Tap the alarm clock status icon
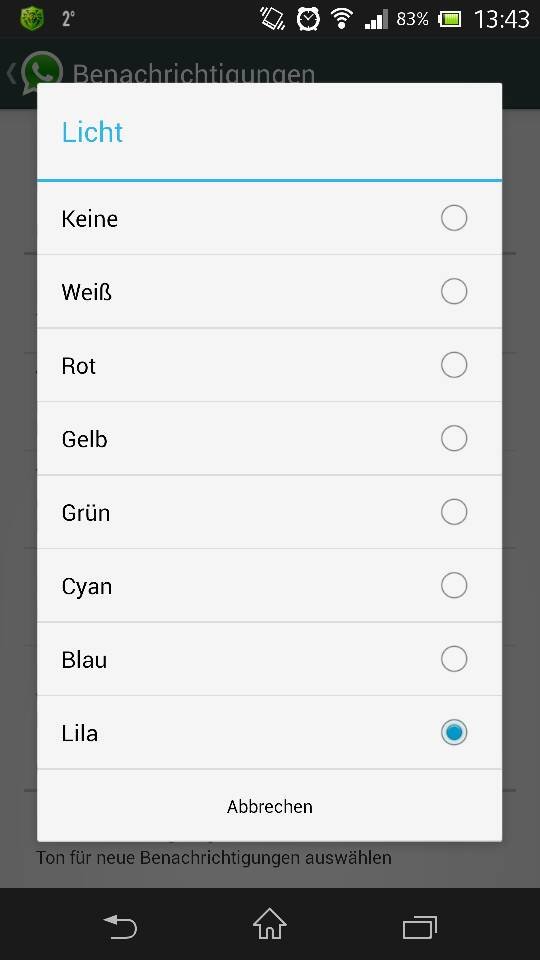The height and width of the screenshot is (960, 540). (x=308, y=19)
